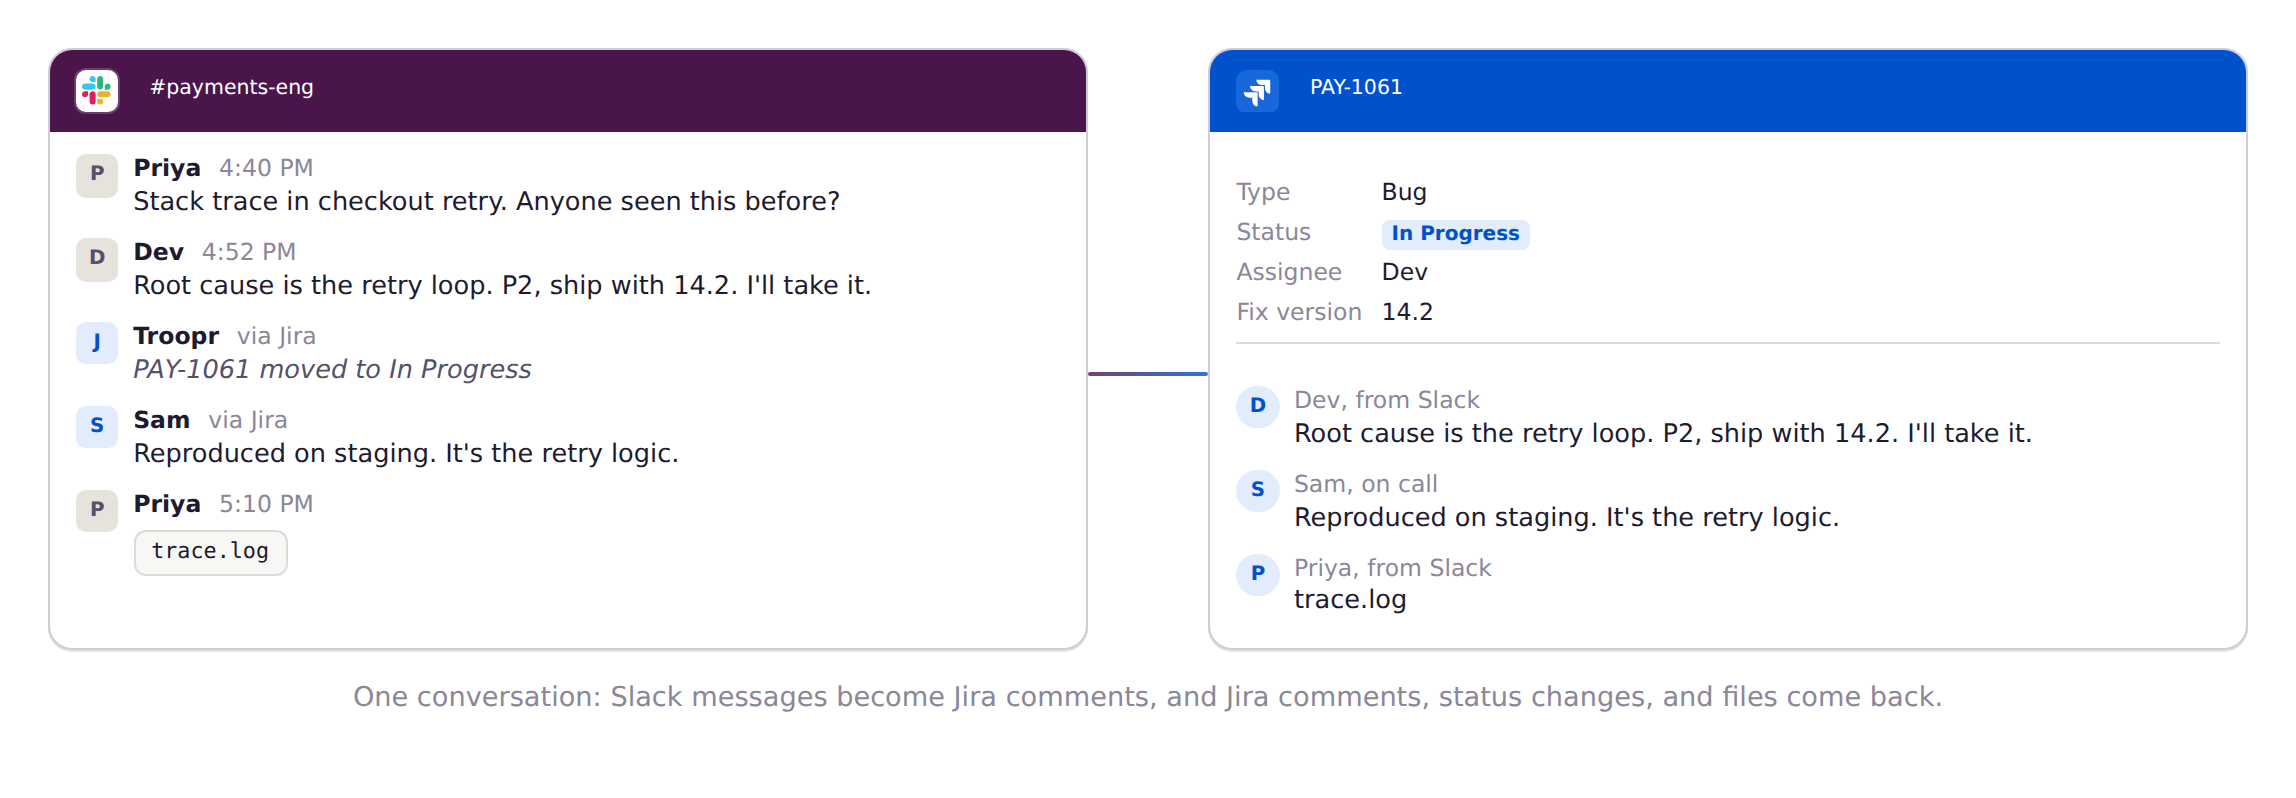The image size is (2296, 798).
Task: Click the Fix version value "14.2"
Action: (x=1407, y=312)
